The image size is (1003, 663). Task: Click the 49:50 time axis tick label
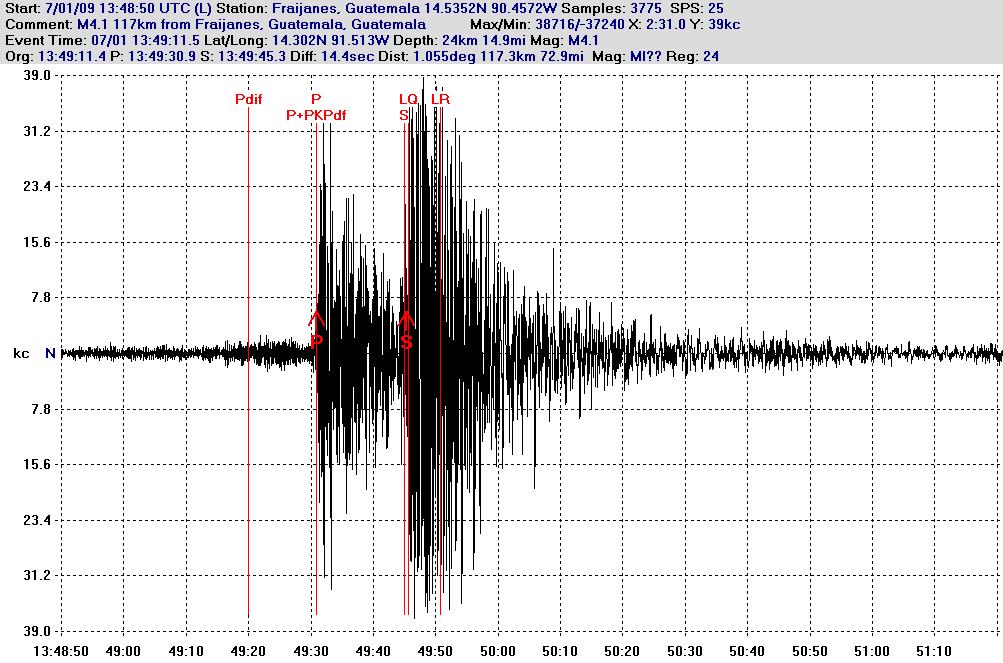(x=436, y=650)
